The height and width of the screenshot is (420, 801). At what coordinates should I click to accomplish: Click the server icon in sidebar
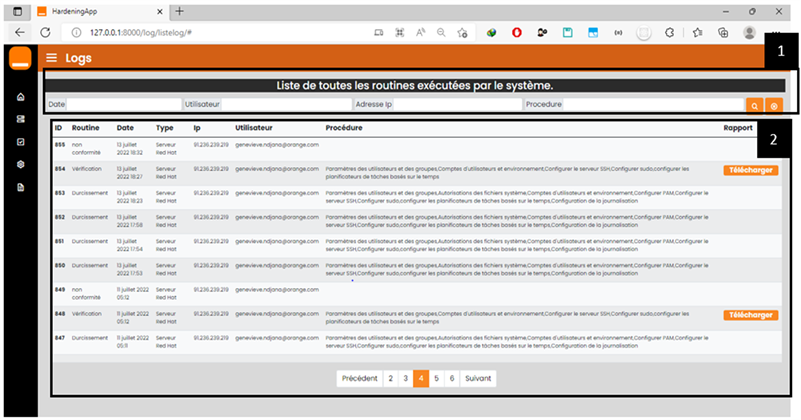pyautogui.click(x=20, y=119)
